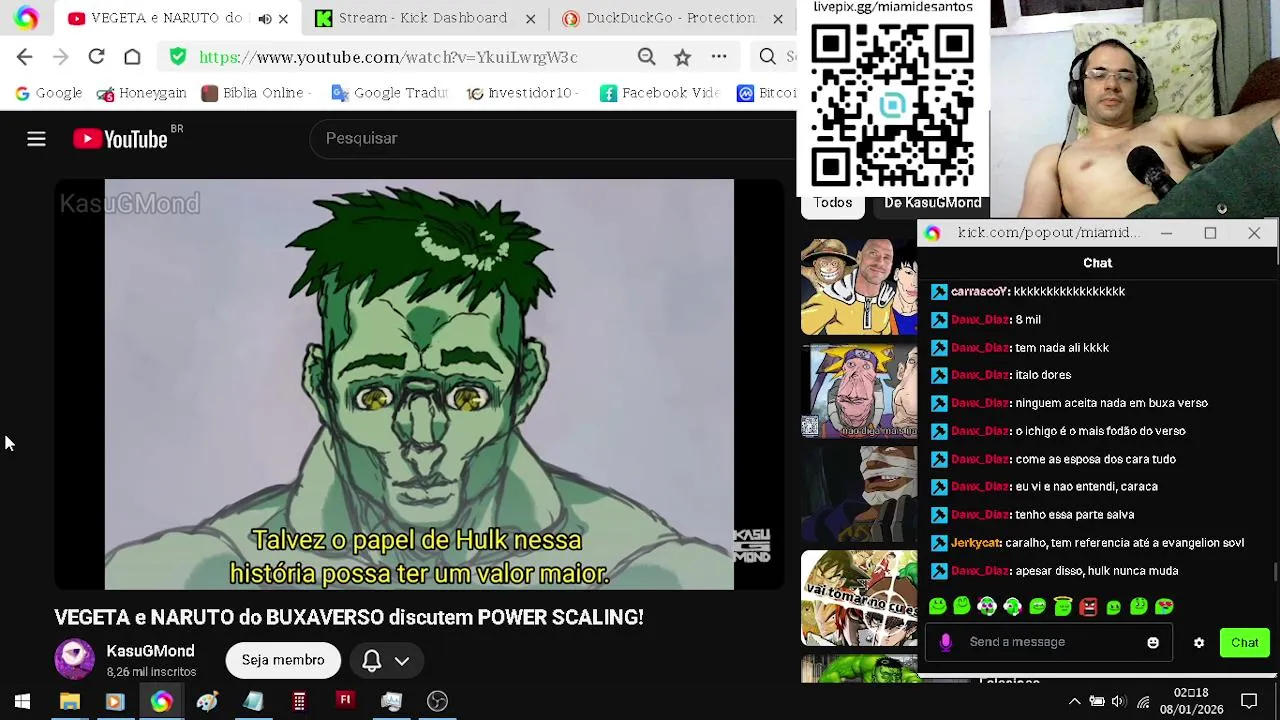Open the Honeygain bookmark

(141, 93)
